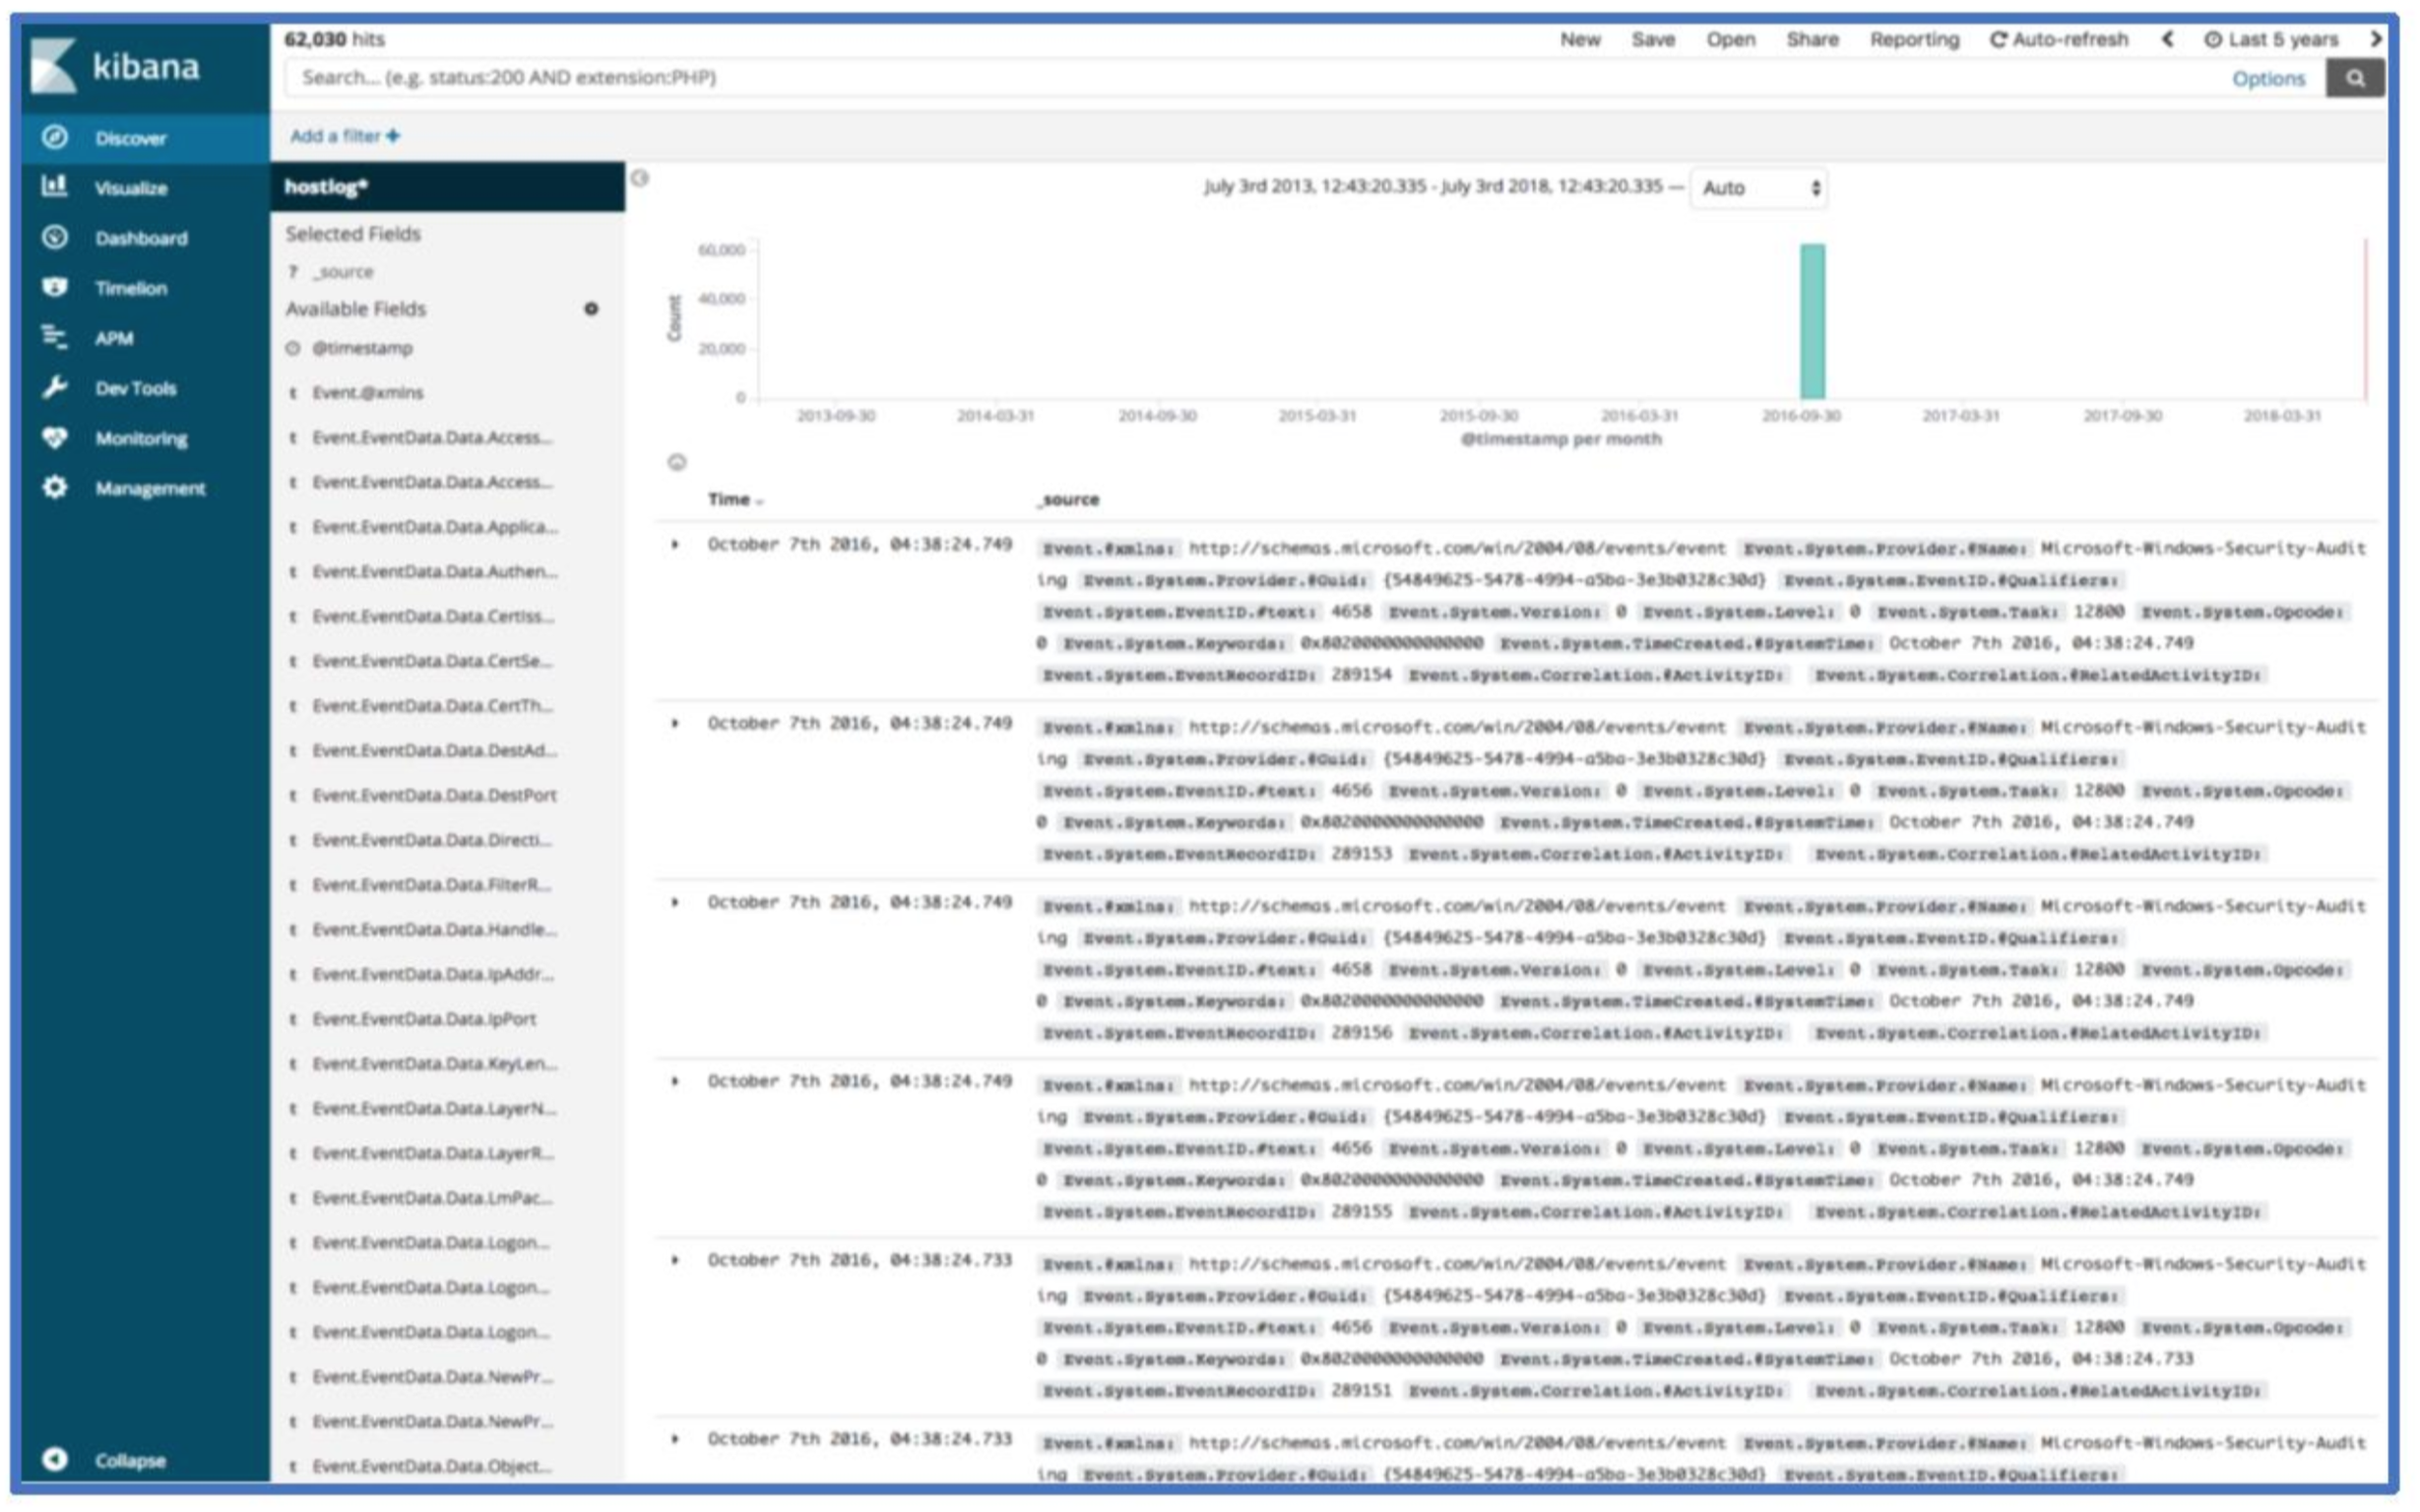Expand row with EventRecordID 289156
2420x1512 pixels.
[675, 902]
